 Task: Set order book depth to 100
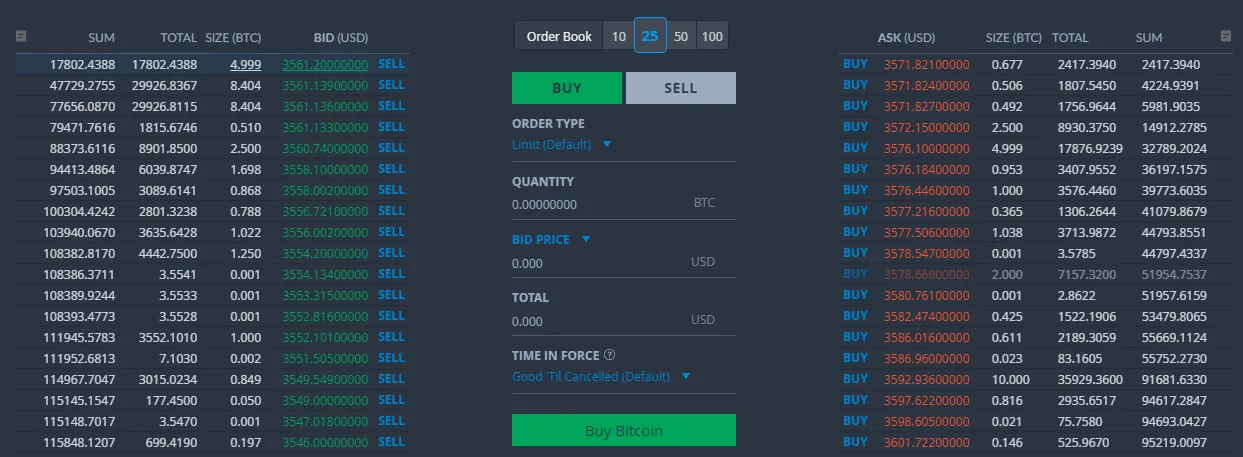click(712, 36)
